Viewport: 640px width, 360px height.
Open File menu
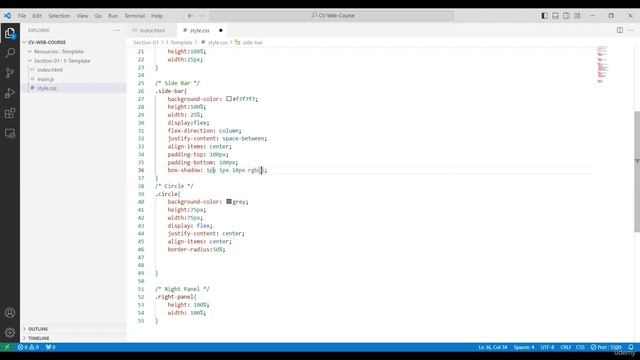pos(22,16)
